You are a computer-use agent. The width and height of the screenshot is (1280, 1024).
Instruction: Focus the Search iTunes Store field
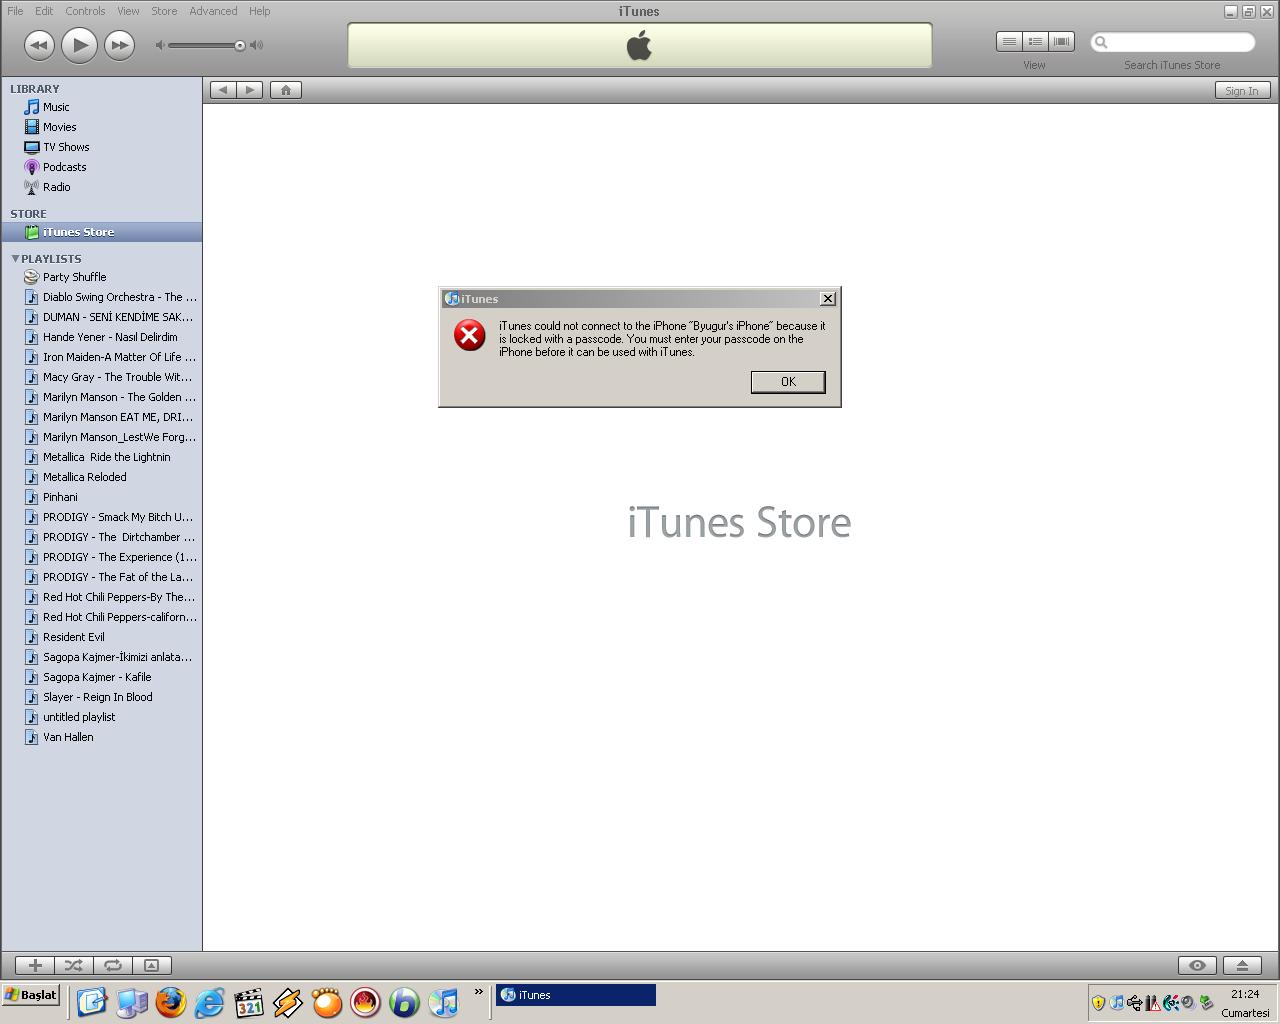(1172, 42)
